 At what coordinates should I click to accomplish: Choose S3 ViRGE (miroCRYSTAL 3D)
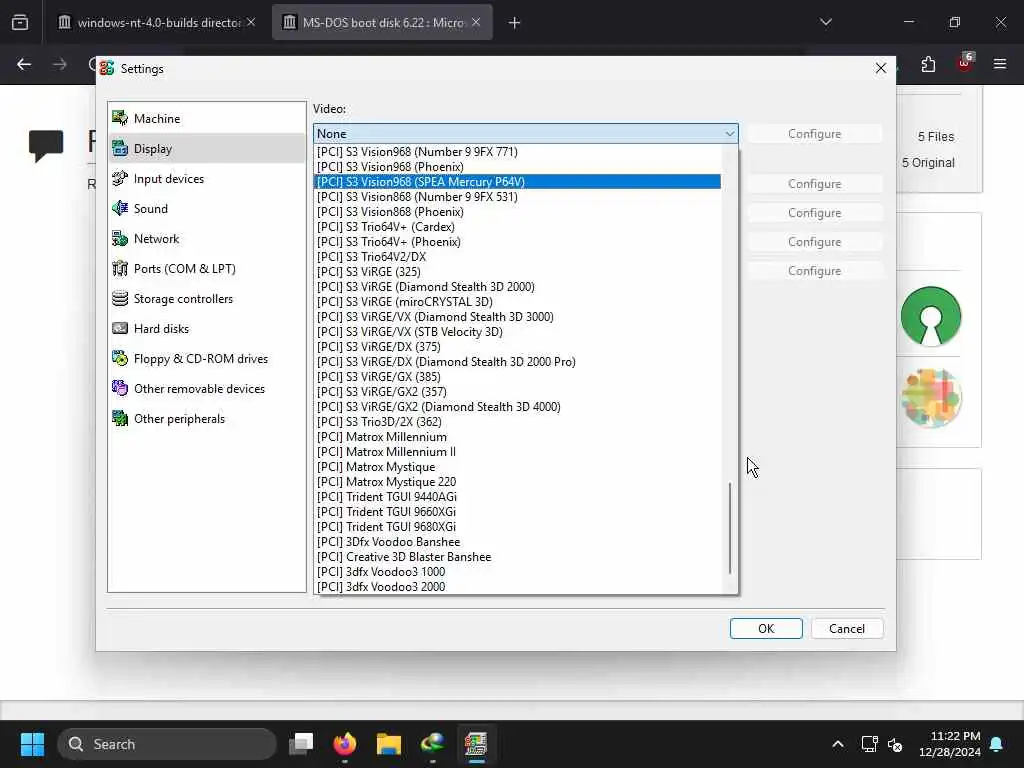(x=517, y=302)
